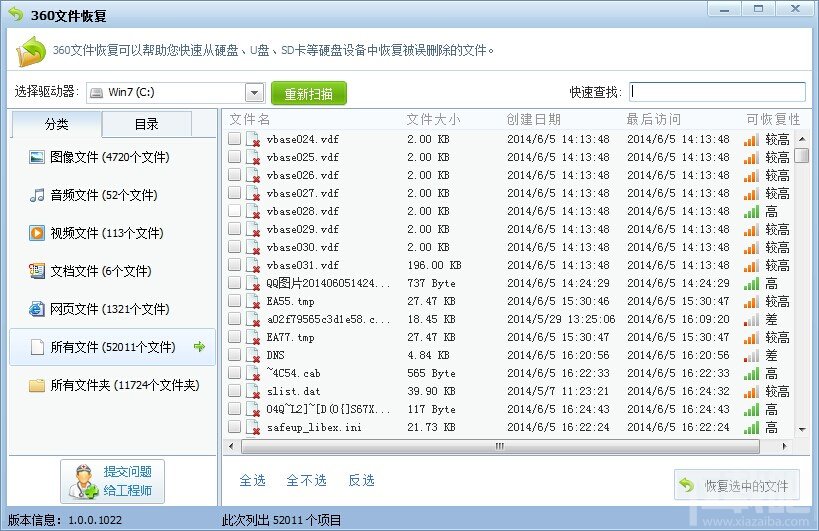
Task: Click recoverability bars icon for vbase028.vdf
Action: point(751,211)
